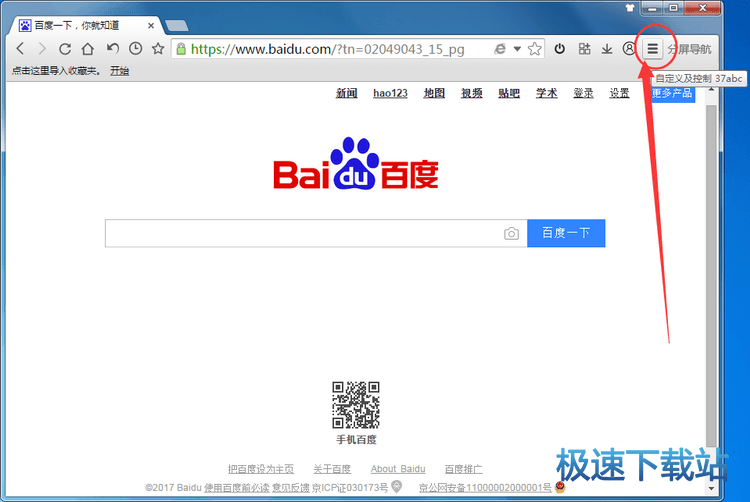The image size is (750, 502).
Task: Click the camera image search icon
Action: pyautogui.click(x=511, y=233)
